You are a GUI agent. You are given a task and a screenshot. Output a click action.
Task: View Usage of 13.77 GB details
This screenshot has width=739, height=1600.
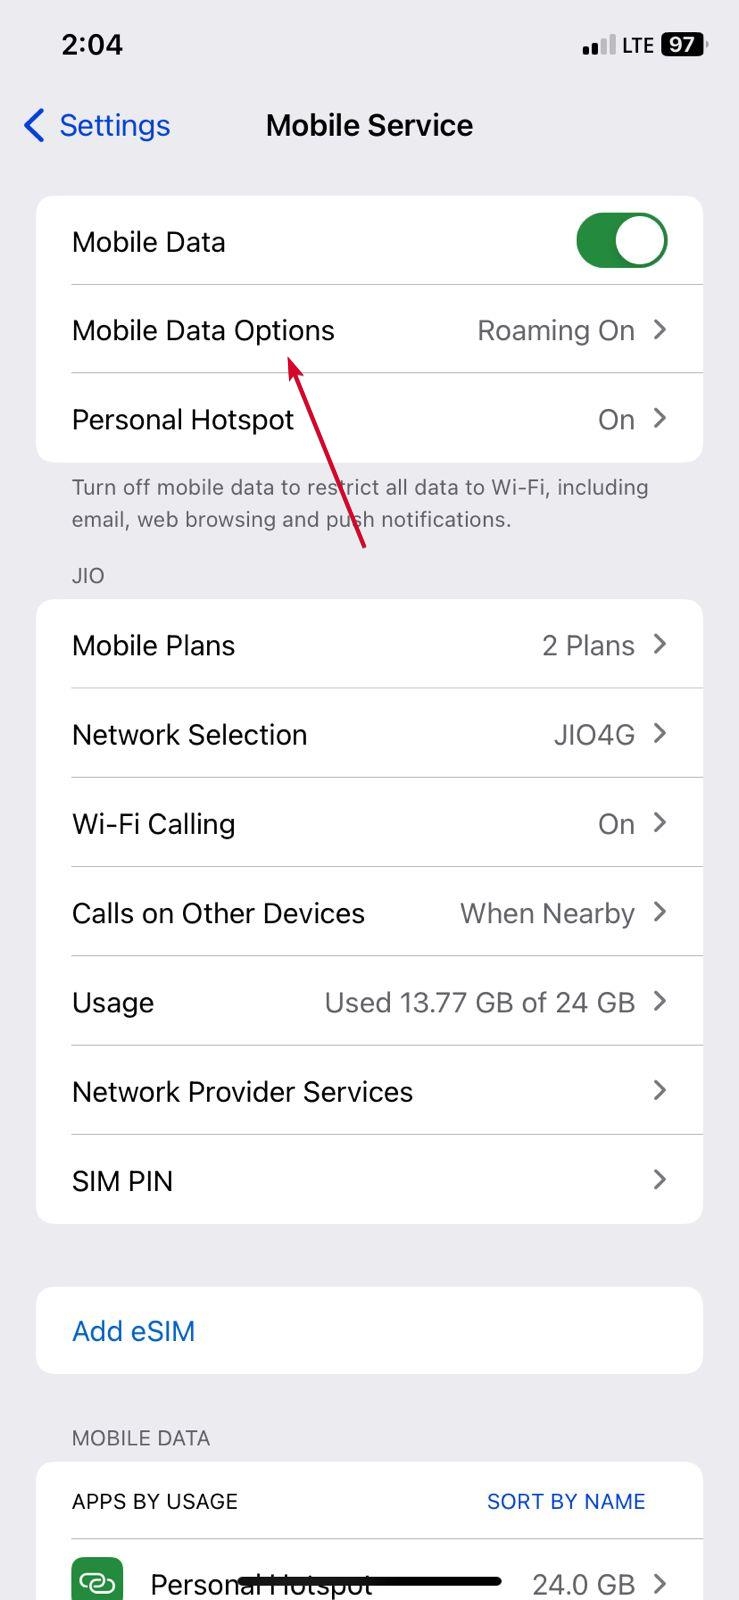(x=369, y=1002)
